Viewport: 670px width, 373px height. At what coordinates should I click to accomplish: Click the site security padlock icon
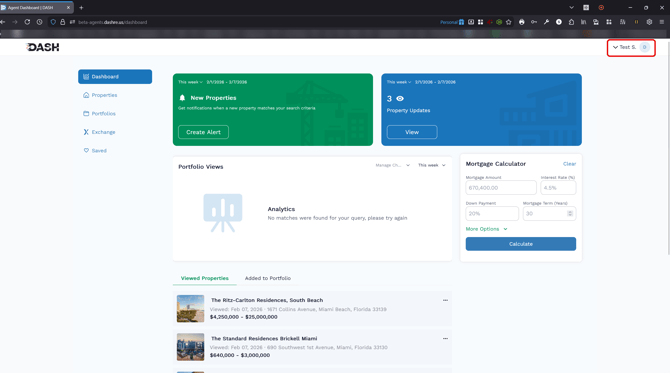coord(62,22)
